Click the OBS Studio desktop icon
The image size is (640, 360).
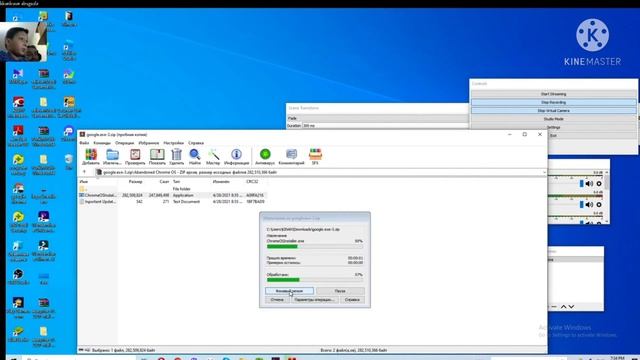point(18,277)
